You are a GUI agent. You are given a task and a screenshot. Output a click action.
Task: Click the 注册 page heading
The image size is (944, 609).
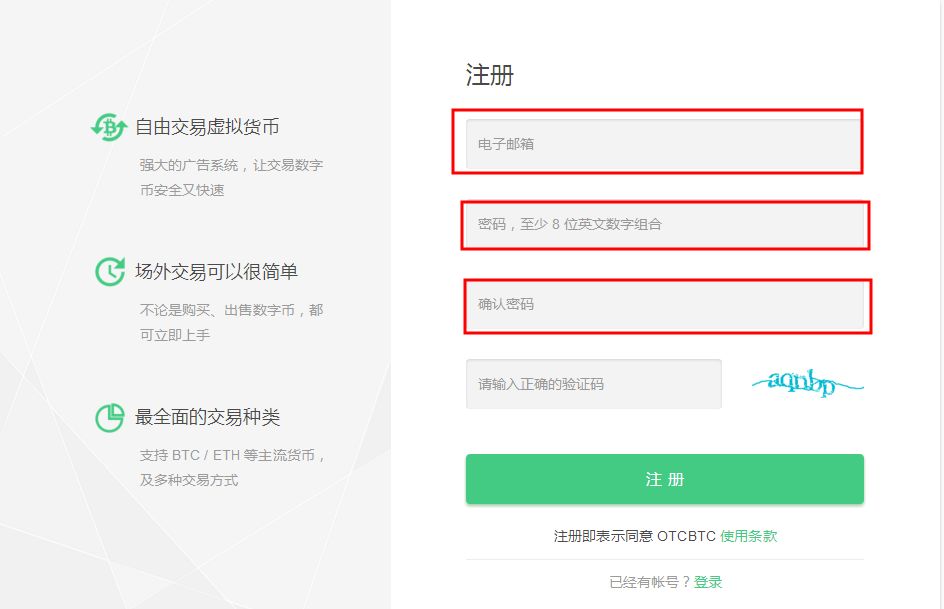click(x=490, y=75)
